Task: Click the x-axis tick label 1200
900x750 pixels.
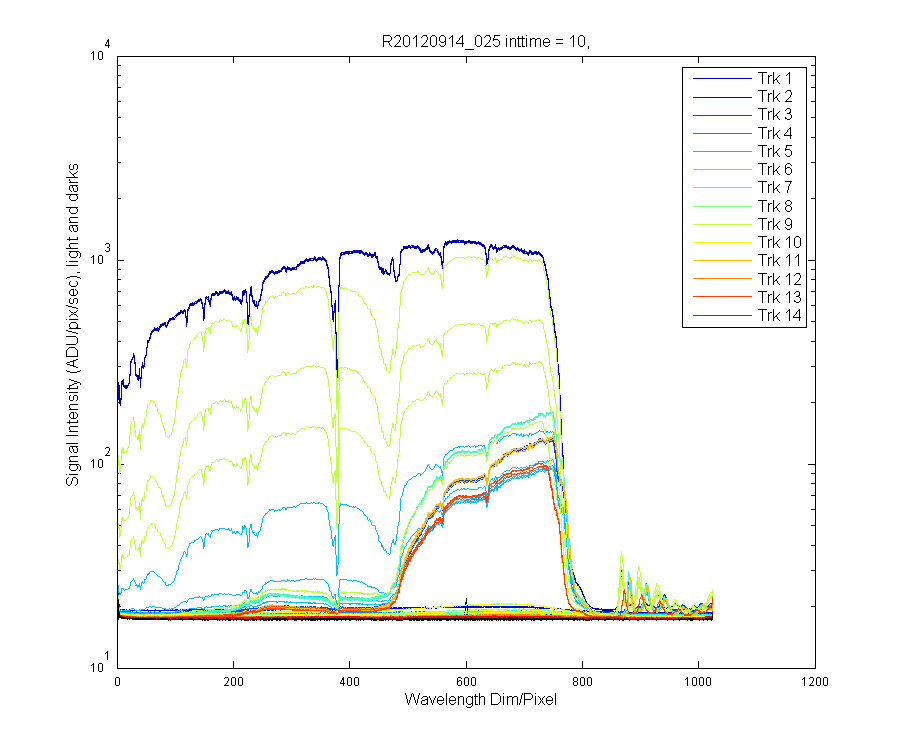Action: (x=815, y=682)
